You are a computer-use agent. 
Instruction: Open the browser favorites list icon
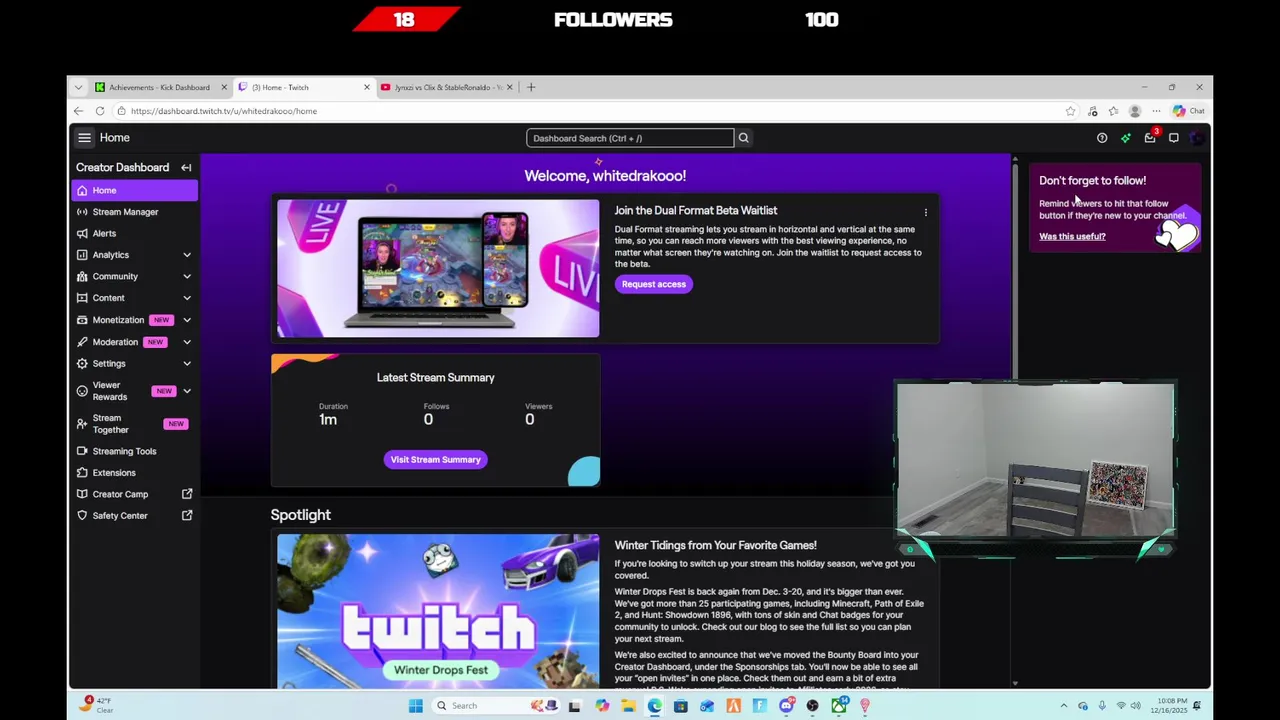pos(1113,111)
